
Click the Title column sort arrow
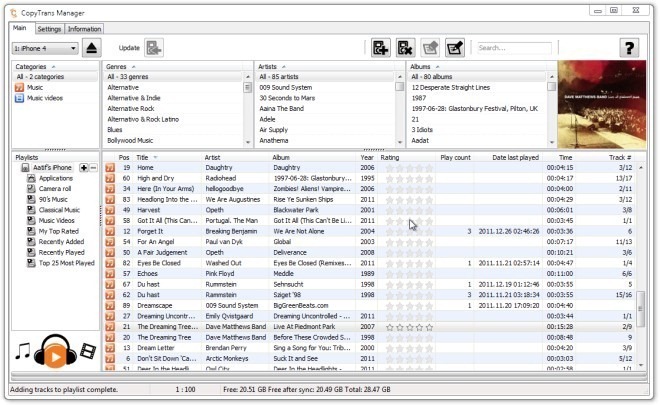click(155, 157)
